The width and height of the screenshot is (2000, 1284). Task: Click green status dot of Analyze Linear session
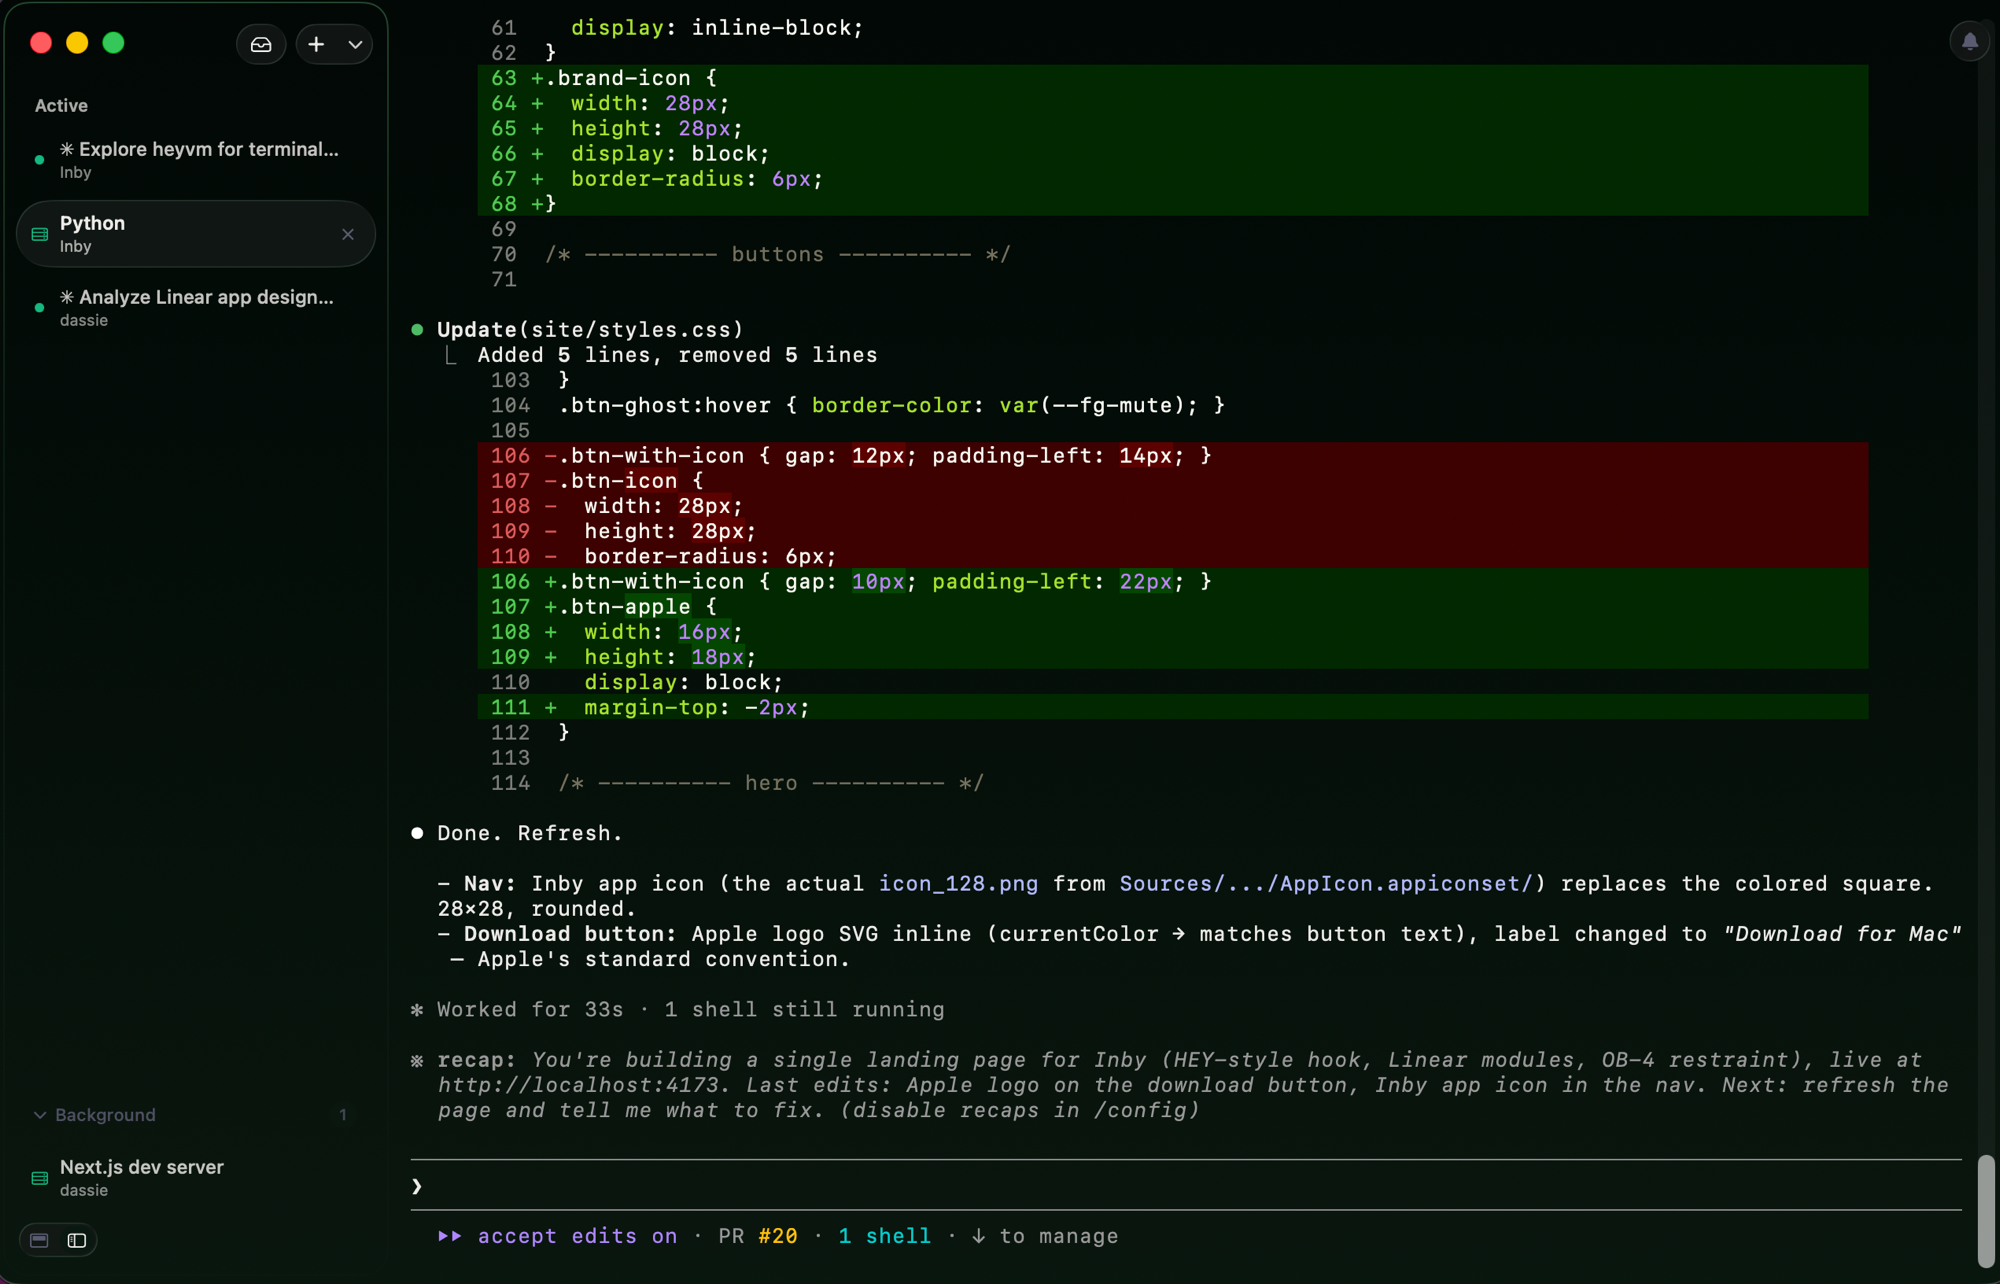[x=40, y=308]
